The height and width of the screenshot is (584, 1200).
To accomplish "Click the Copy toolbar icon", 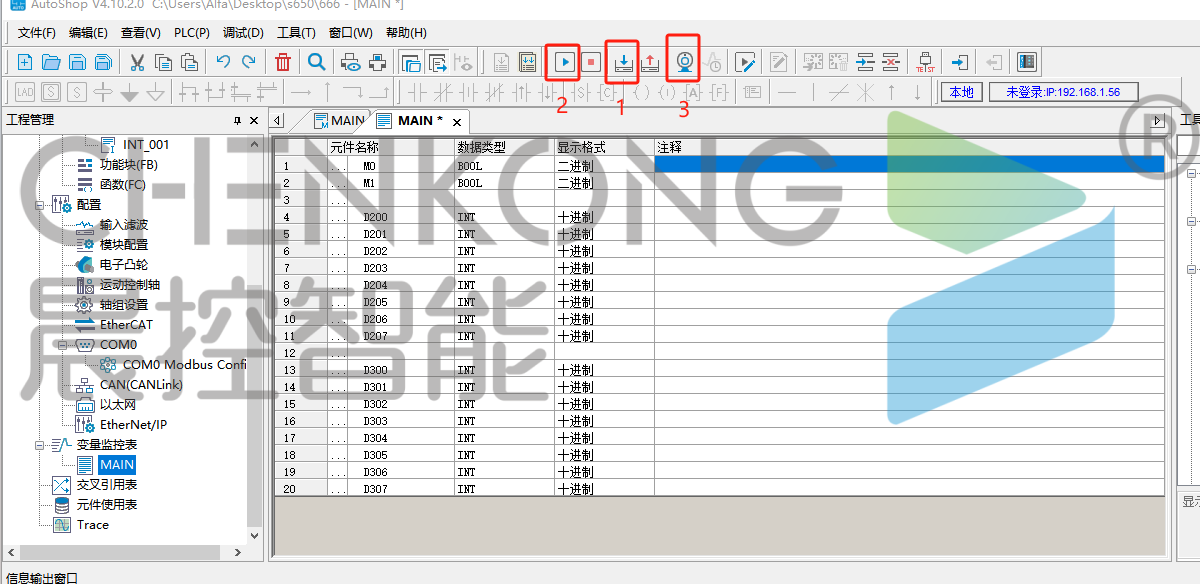I will (163, 62).
